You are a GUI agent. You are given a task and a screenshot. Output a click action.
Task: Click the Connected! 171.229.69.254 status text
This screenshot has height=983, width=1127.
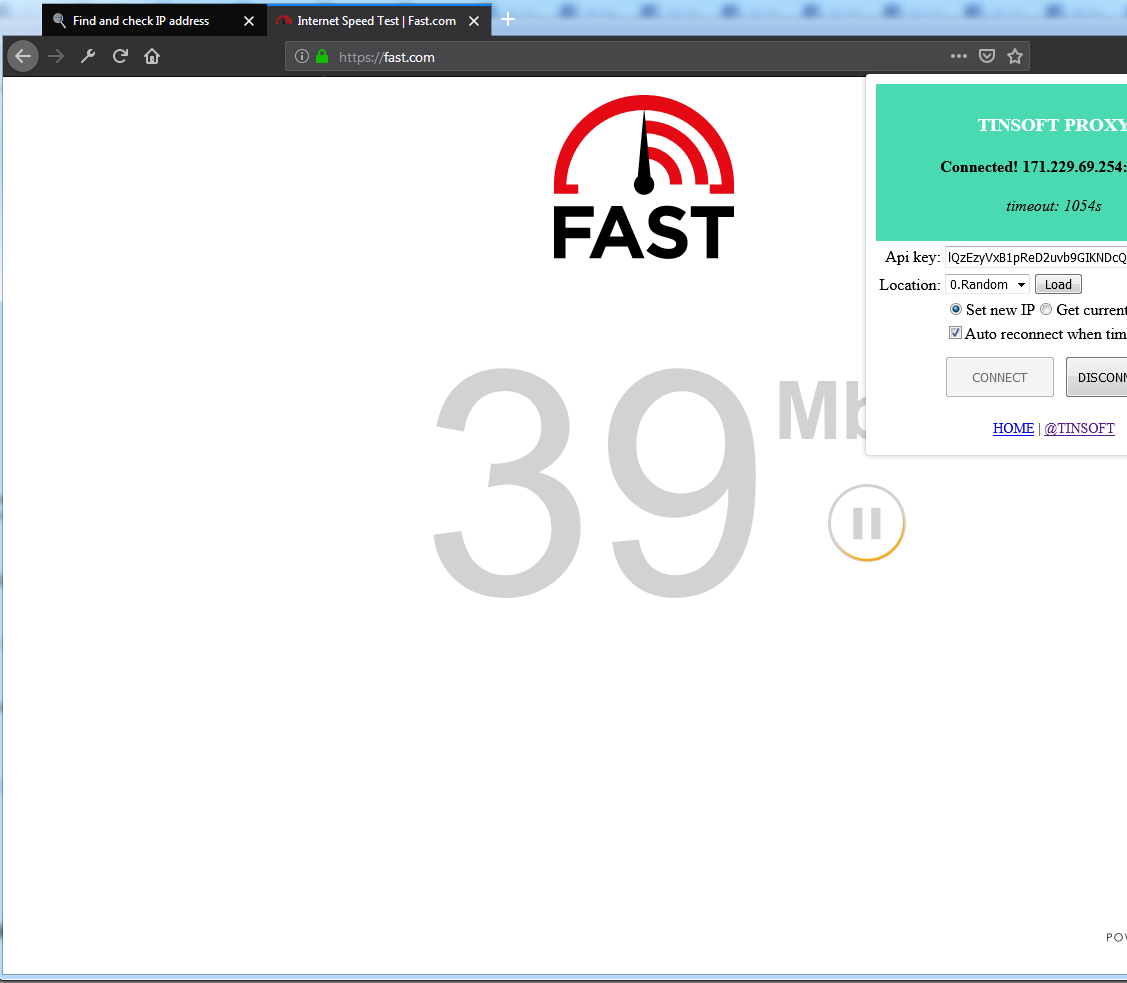(x=1034, y=167)
